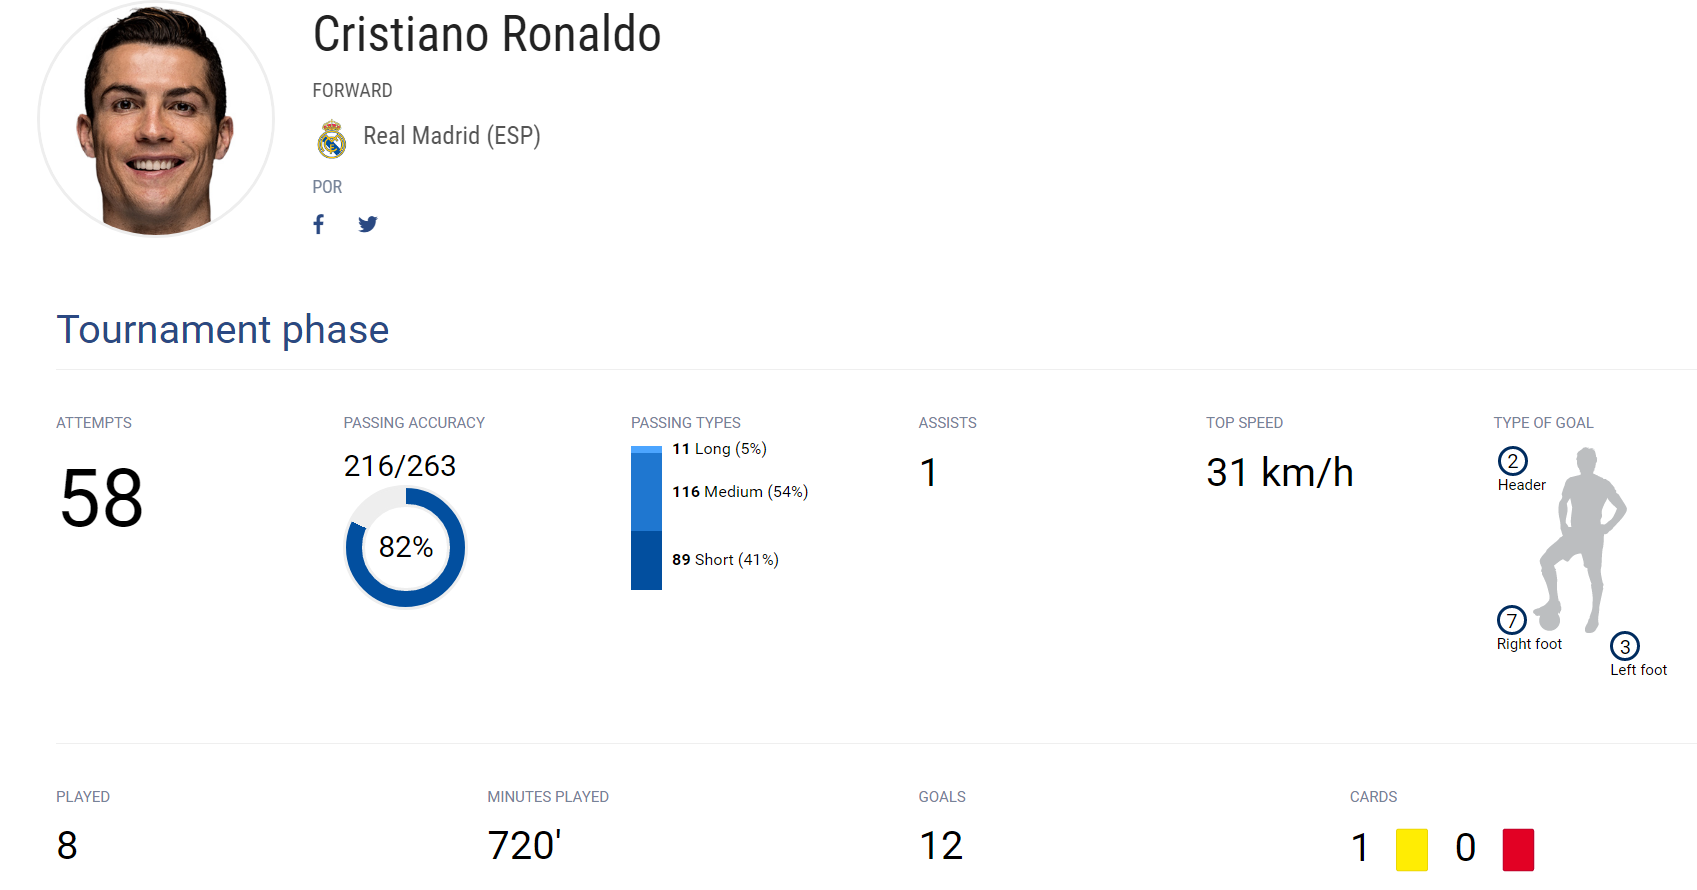Click the 31 km/h top speed value
The height and width of the screenshot is (890, 1697).
[1279, 473]
